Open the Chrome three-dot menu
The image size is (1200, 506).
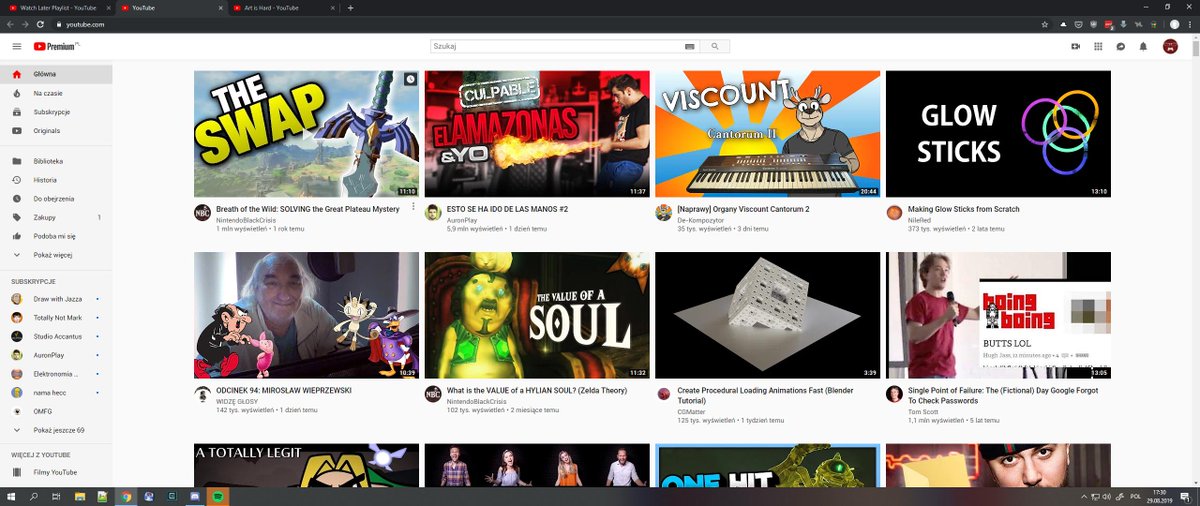pos(1189,23)
